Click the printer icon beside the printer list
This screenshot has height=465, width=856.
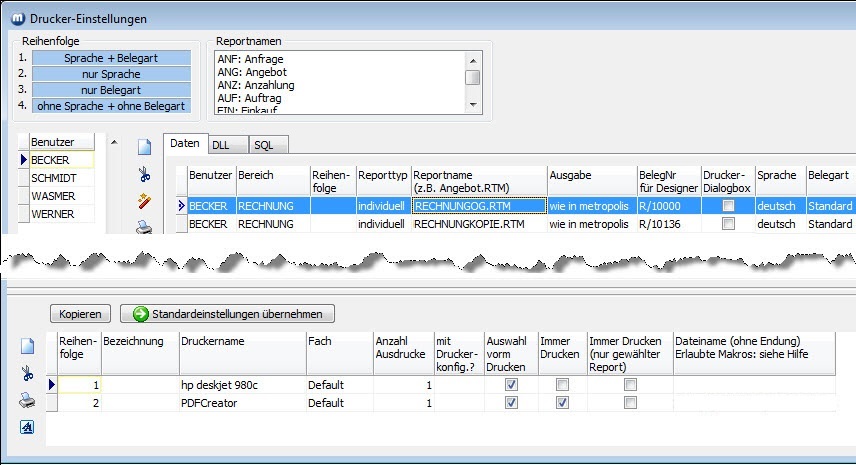(x=28, y=401)
